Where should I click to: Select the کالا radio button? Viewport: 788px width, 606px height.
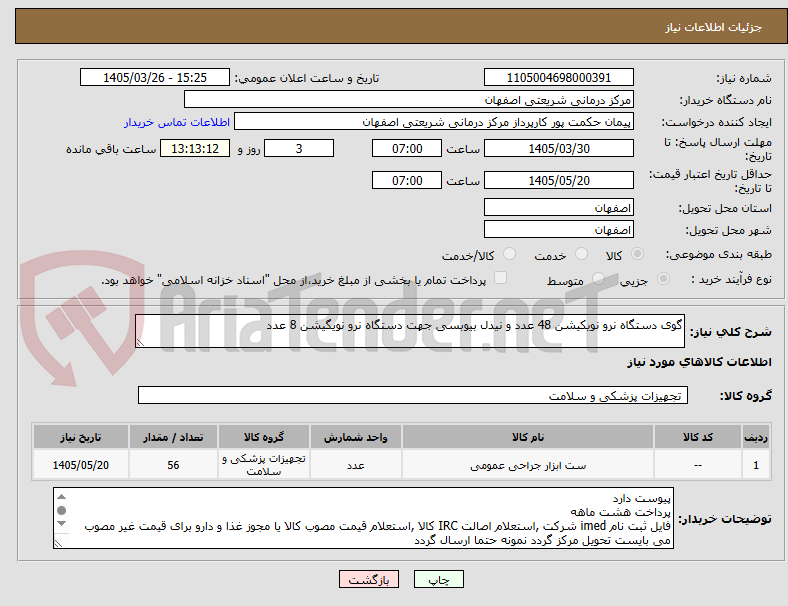click(637, 254)
